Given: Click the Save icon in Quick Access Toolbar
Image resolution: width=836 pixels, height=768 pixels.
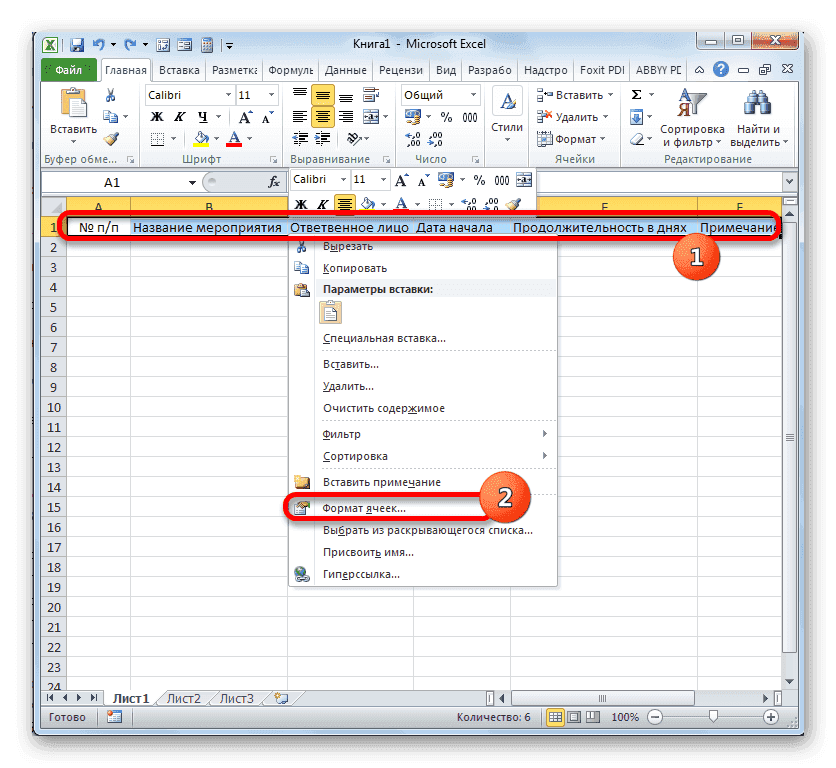Looking at the screenshot, I should [x=77, y=44].
